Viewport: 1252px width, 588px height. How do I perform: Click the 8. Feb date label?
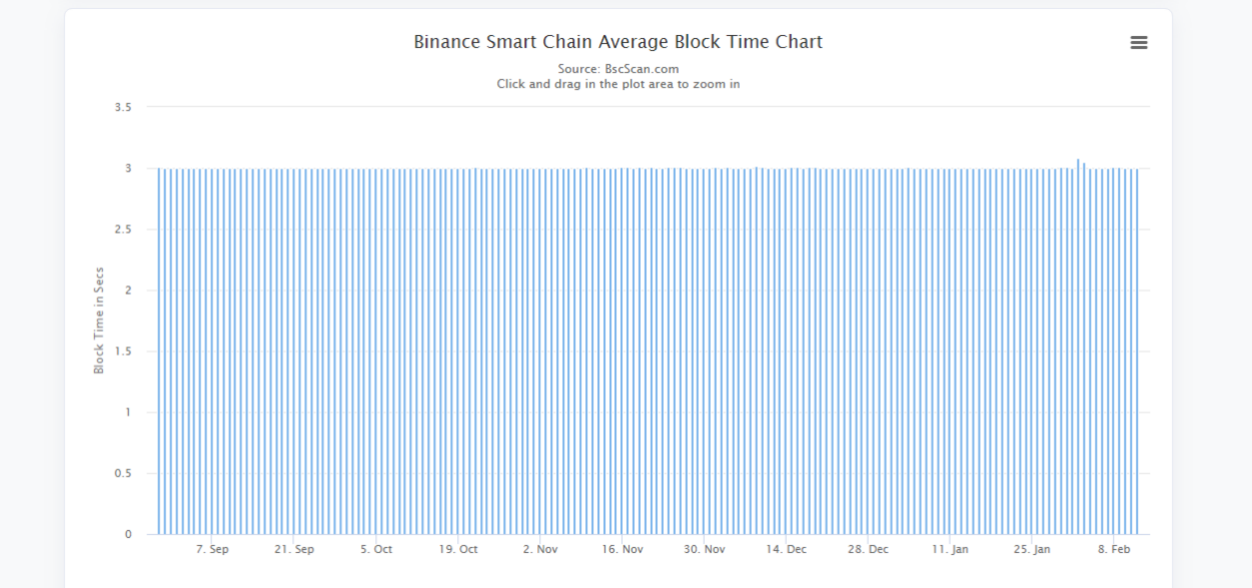[x=1114, y=550]
